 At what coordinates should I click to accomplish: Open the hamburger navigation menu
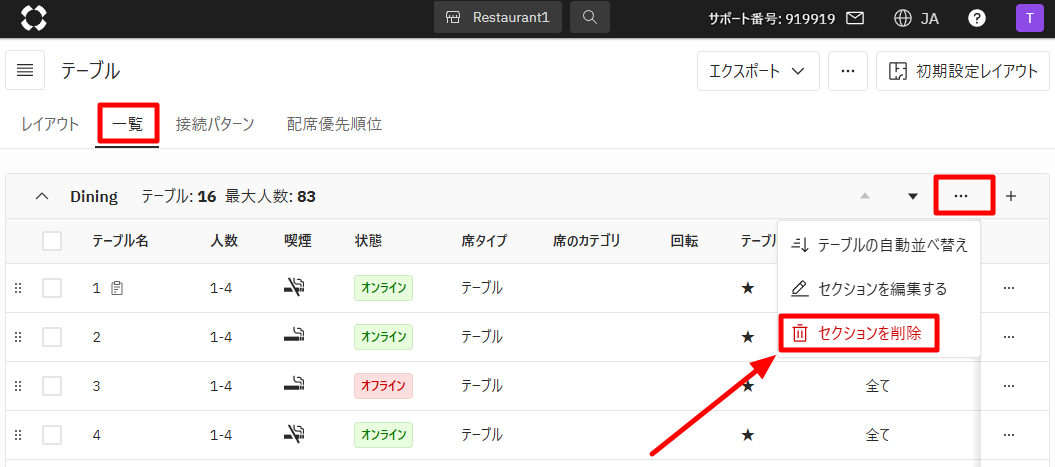coord(25,70)
